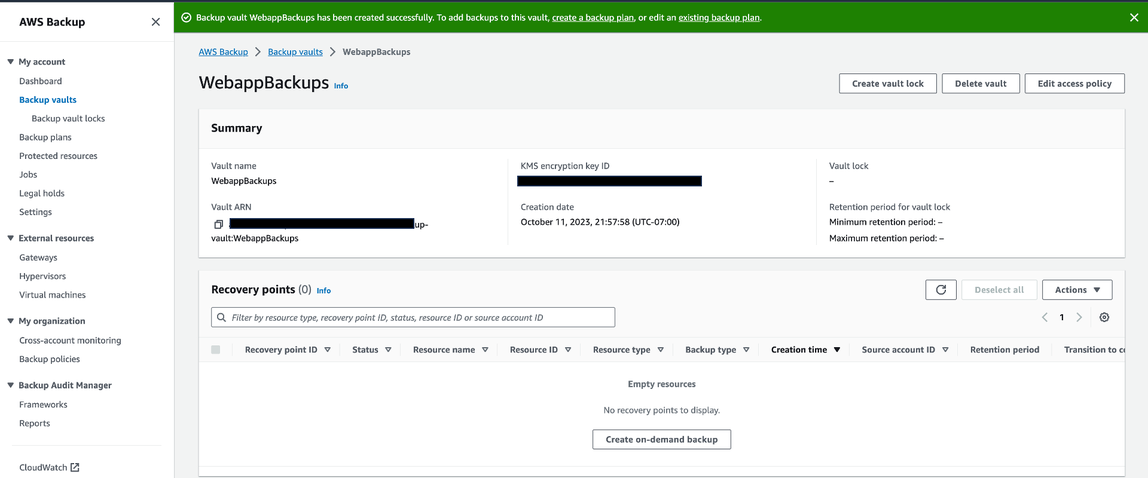
Task: Open Backup vaults in sidebar
Action: [48, 100]
